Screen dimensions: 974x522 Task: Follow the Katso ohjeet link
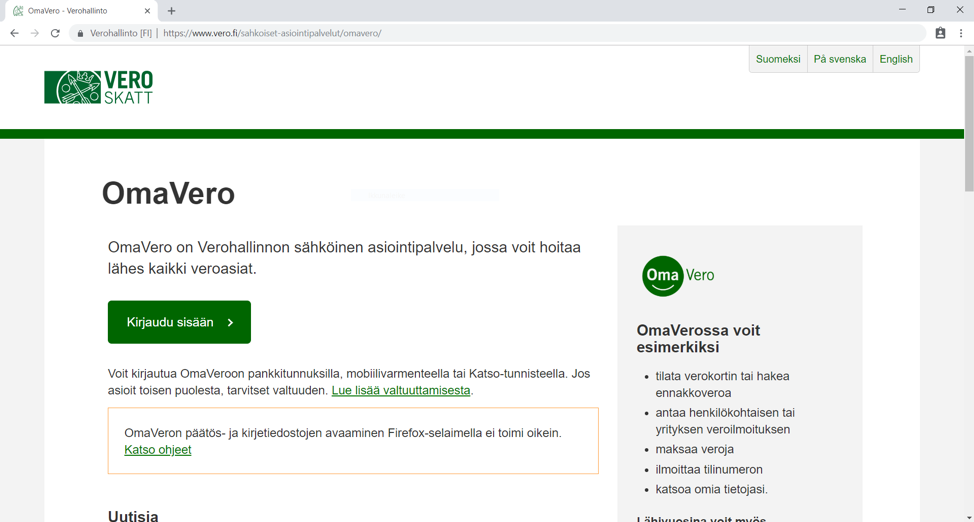coord(158,450)
